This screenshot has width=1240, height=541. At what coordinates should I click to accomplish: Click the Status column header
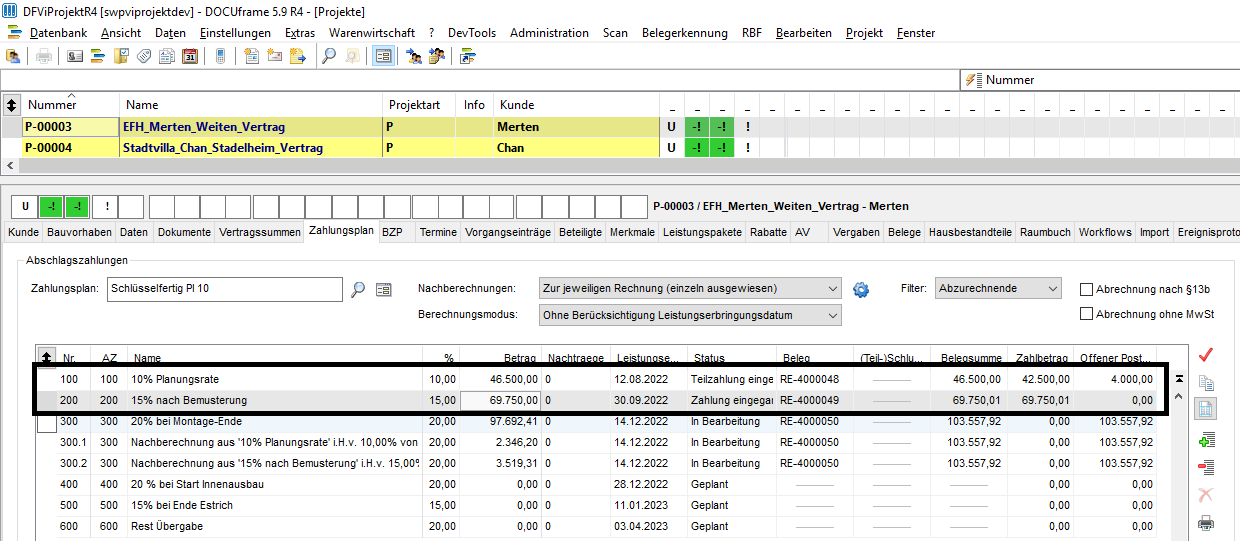pyautogui.click(x=731, y=357)
